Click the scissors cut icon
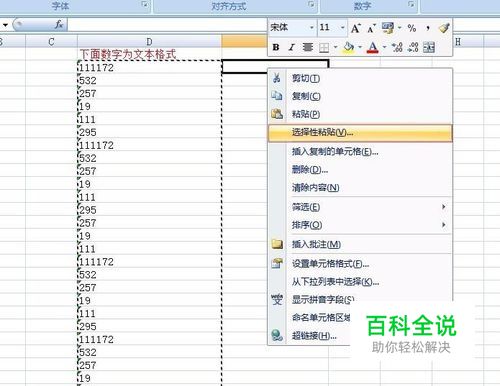Screen dimensions: 500x386 (x=277, y=78)
